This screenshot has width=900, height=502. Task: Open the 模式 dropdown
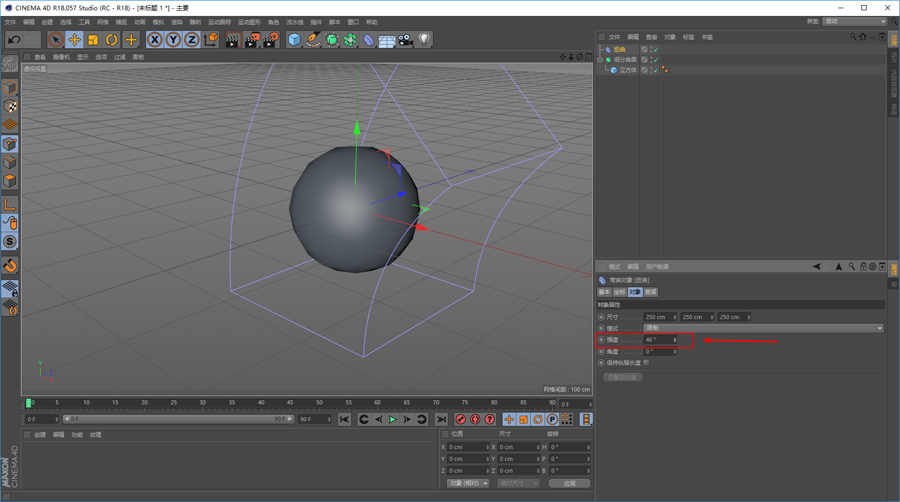763,328
